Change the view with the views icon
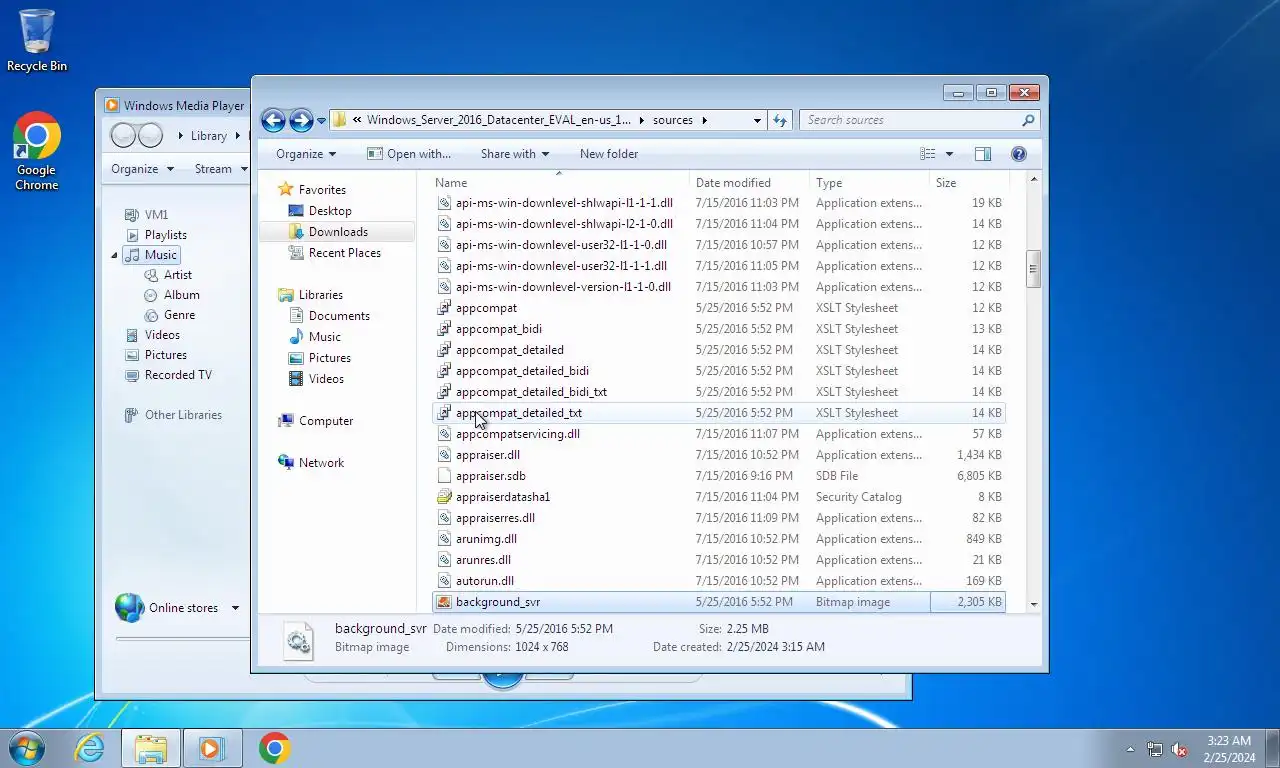Viewport: 1280px width, 768px height. (x=928, y=154)
